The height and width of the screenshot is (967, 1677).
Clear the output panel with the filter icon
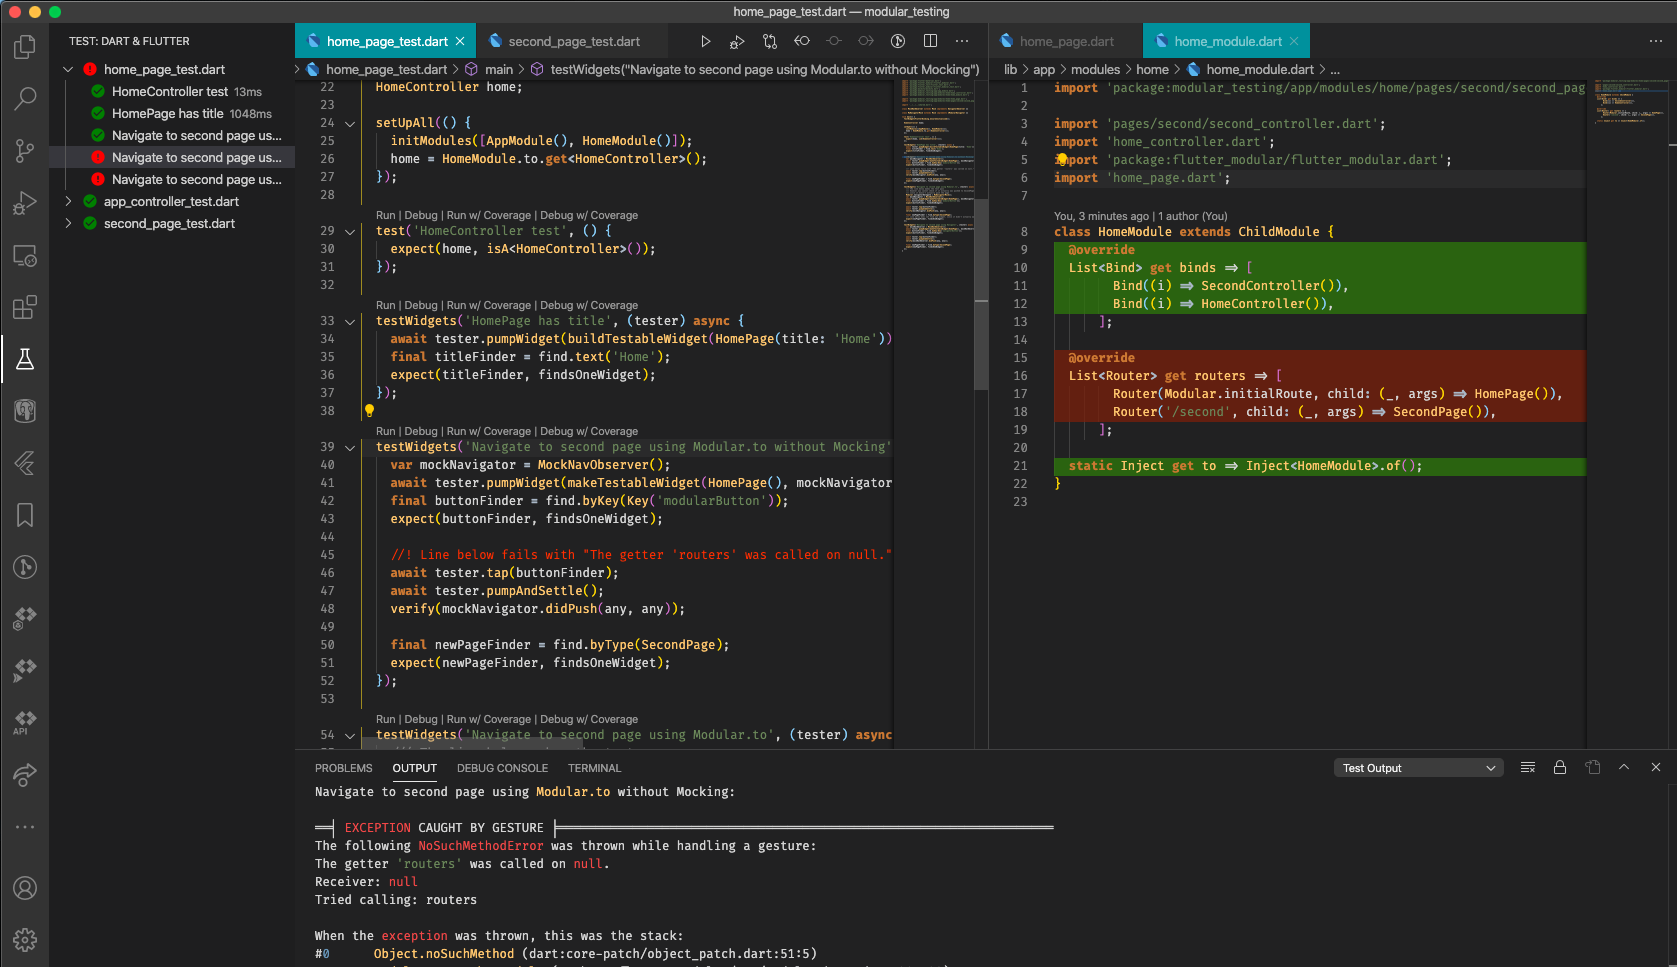(1527, 767)
